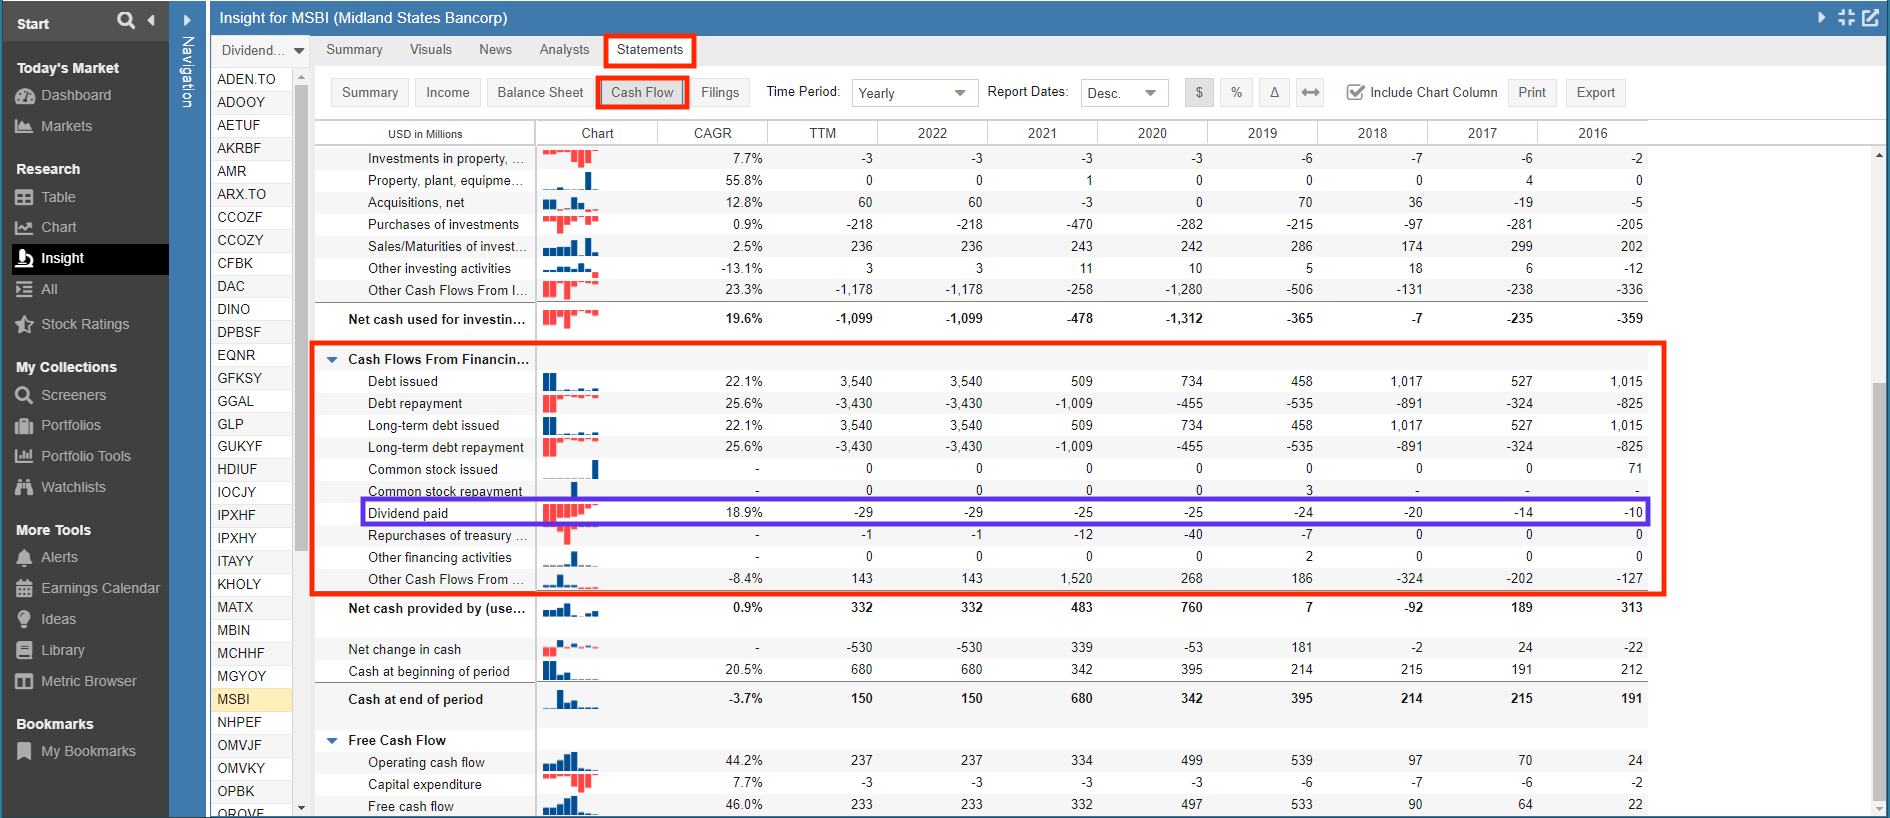The height and width of the screenshot is (818, 1890).
Task: Switch to the Visuals tab
Action: pyautogui.click(x=431, y=49)
